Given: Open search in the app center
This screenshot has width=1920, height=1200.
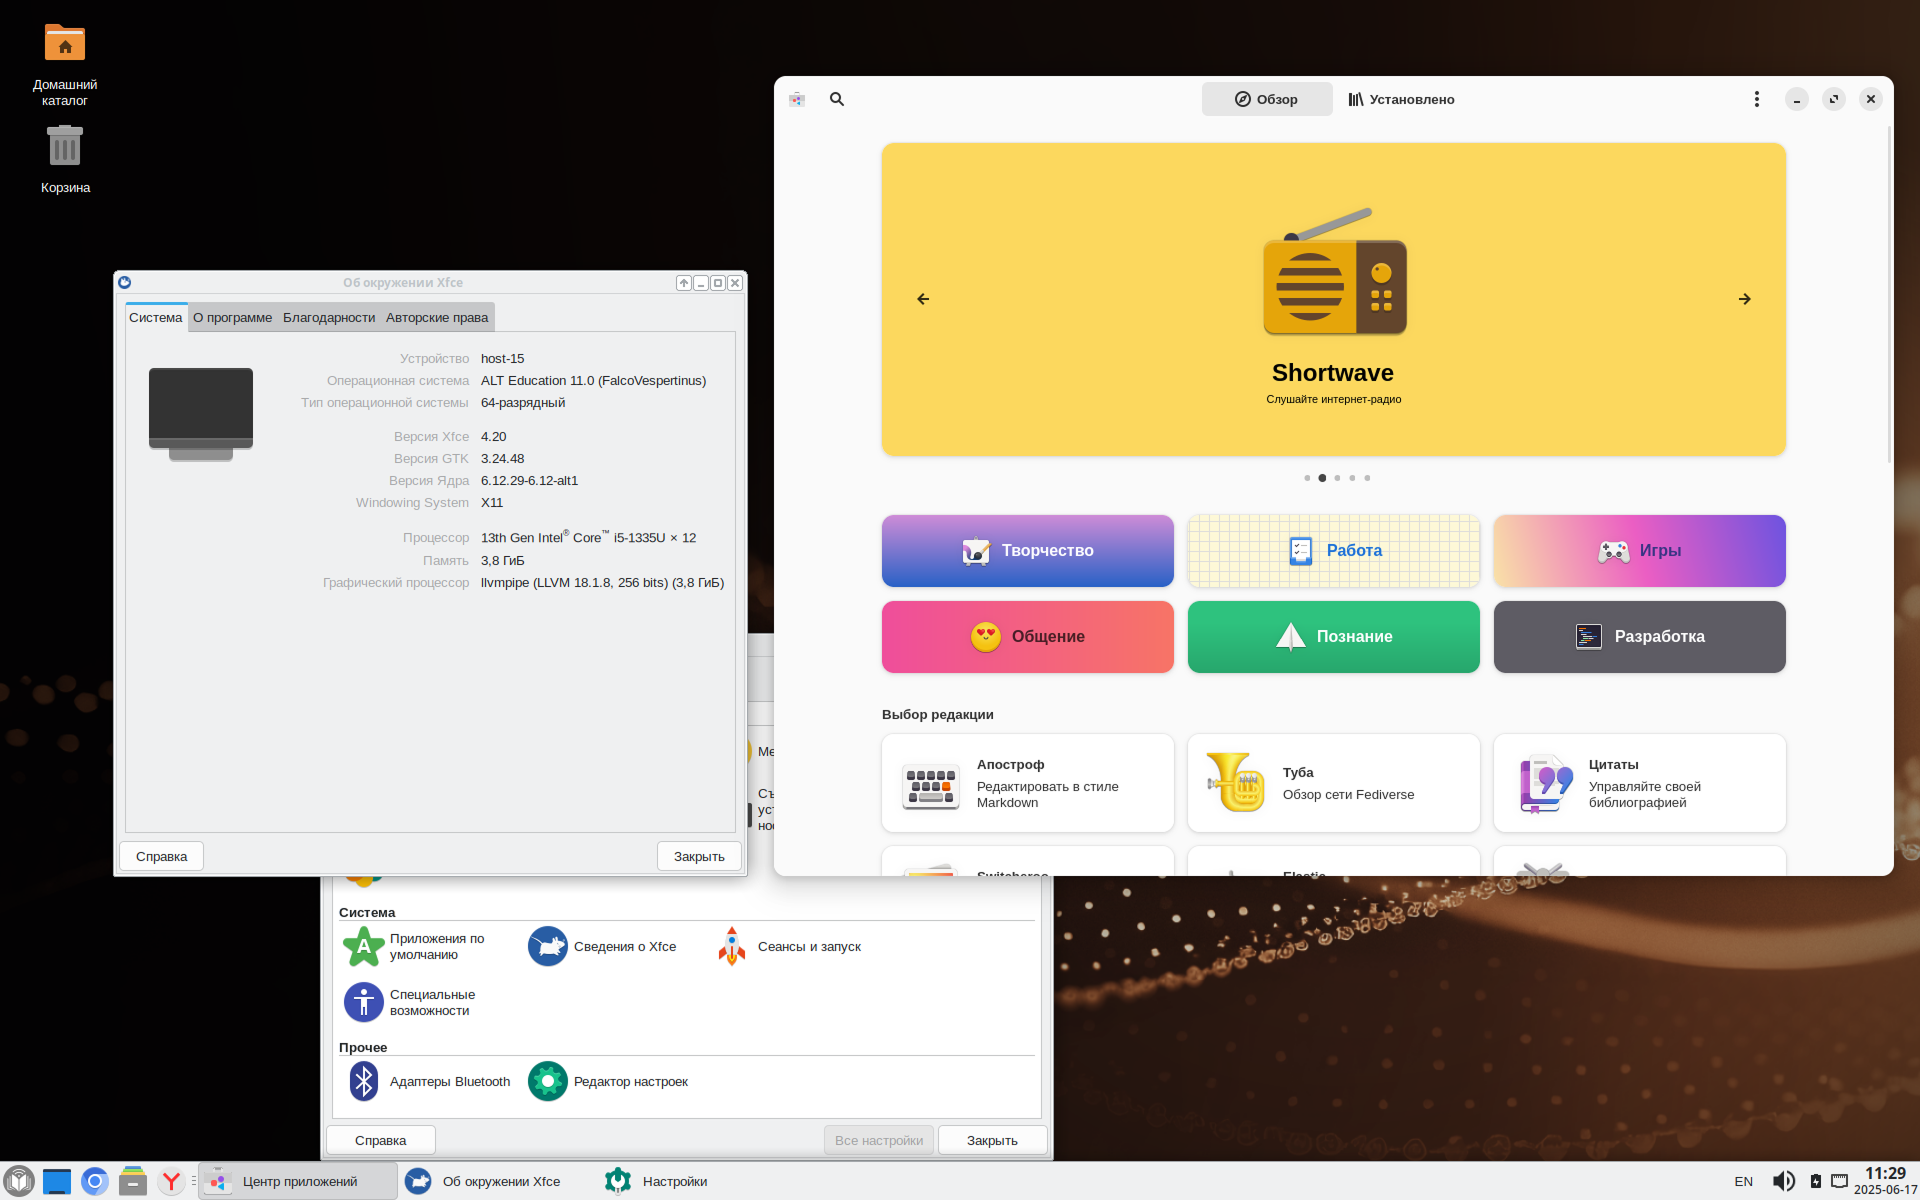Looking at the screenshot, I should (x=837, y=99).
